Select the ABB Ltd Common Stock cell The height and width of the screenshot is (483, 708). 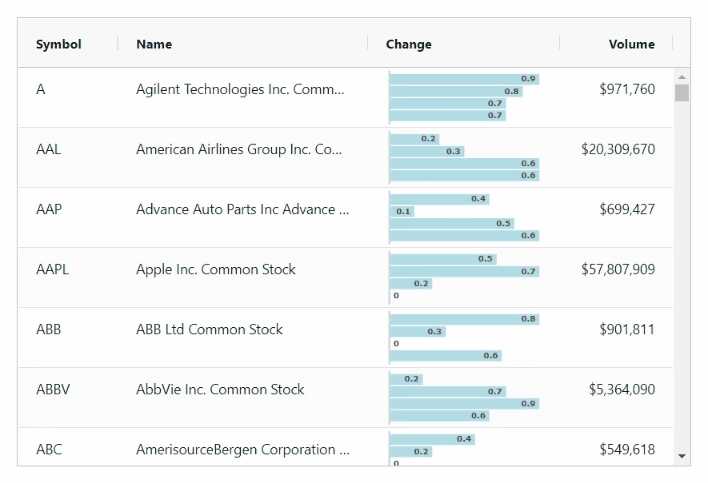coord(209,329)
